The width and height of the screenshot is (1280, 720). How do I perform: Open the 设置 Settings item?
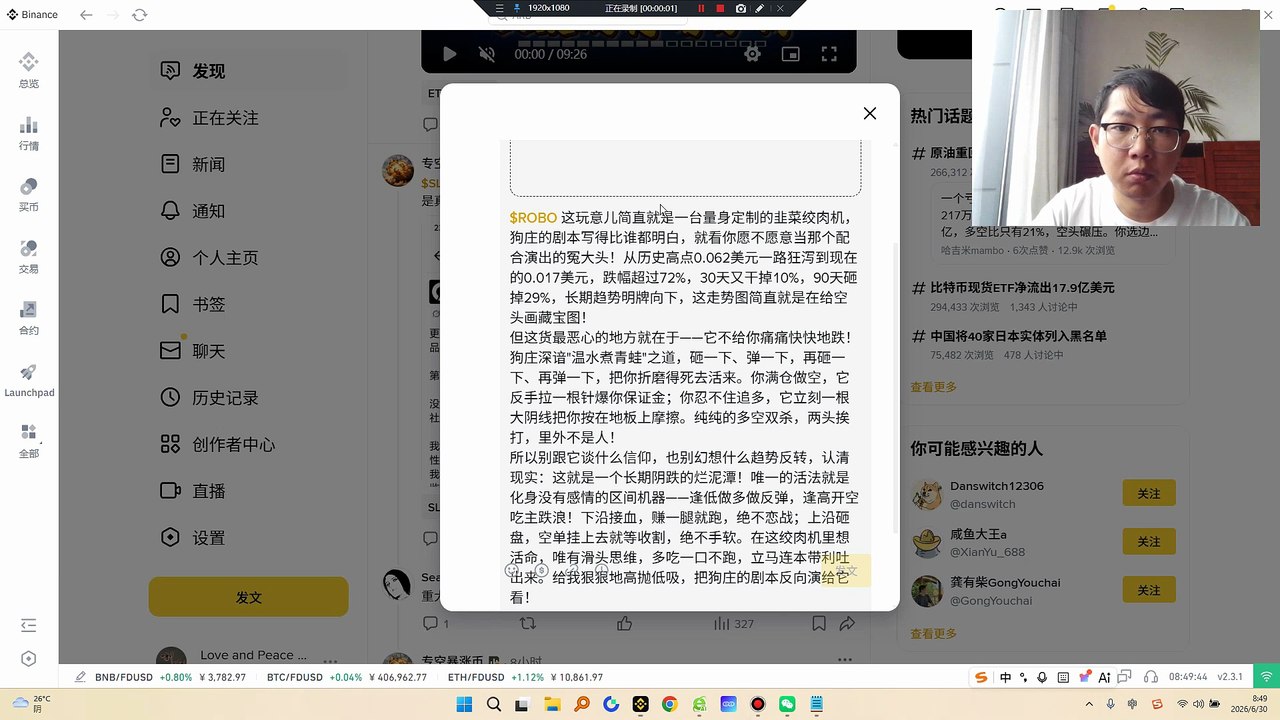249,538
